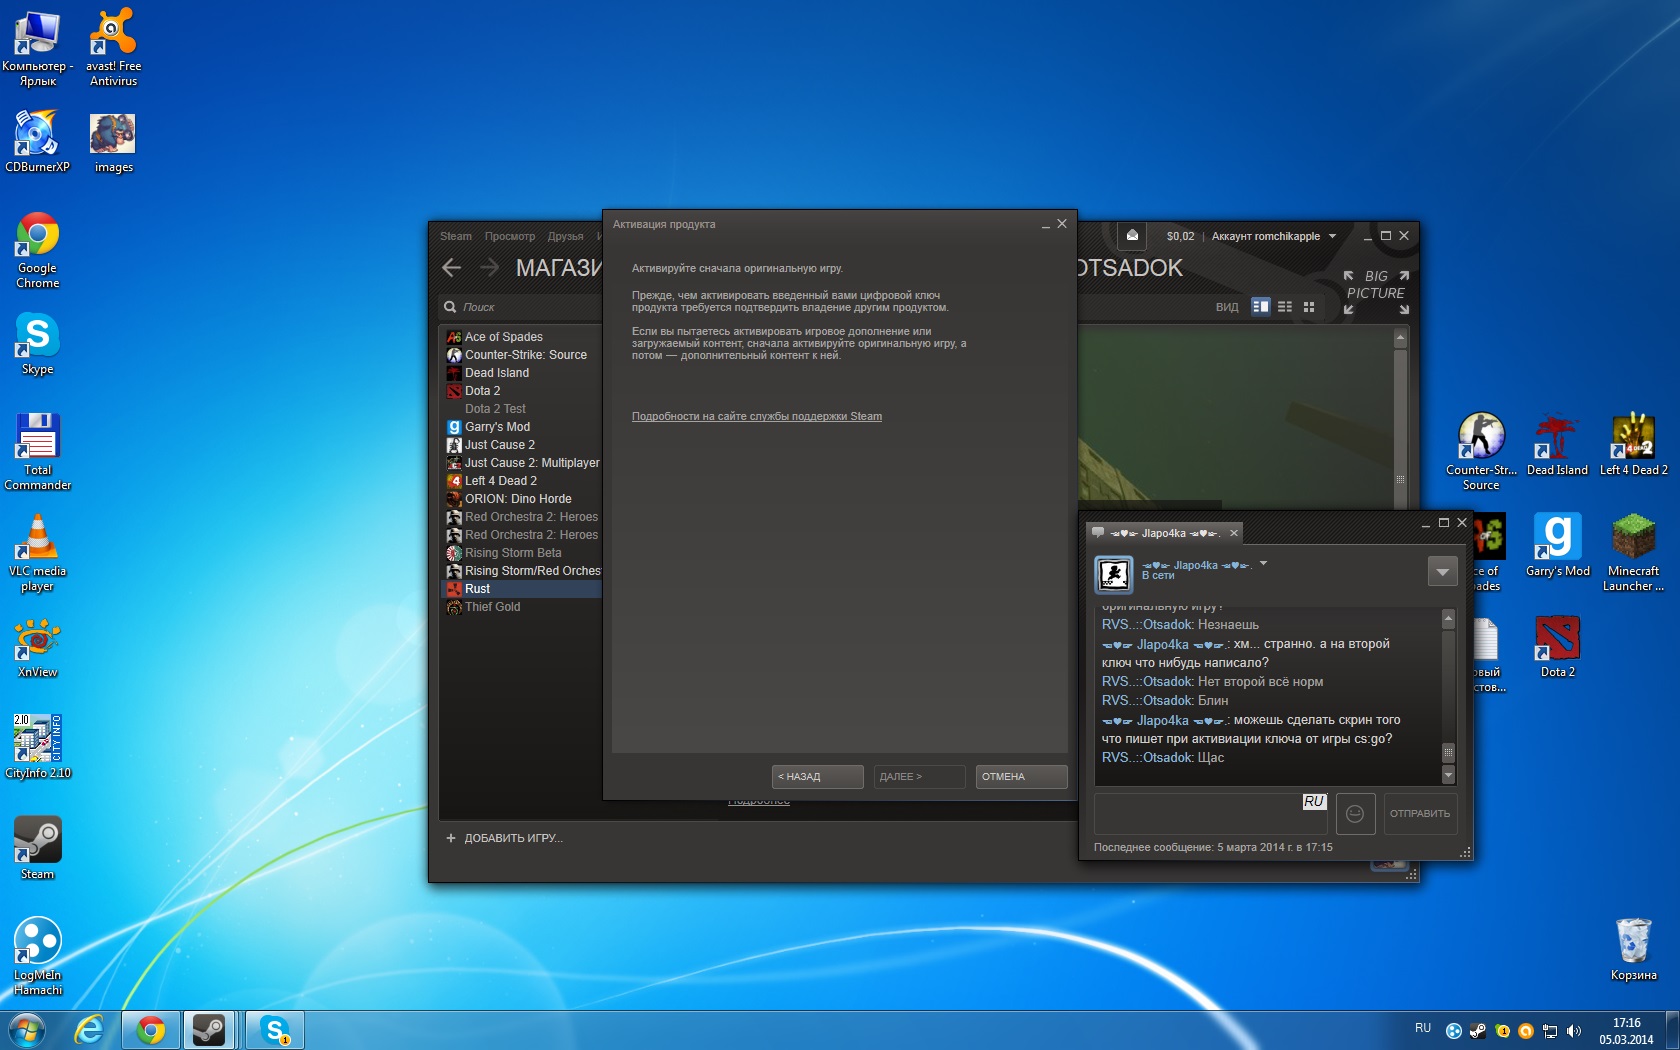The height and width of the screenshot is (1050, 1680).
Task: Click the library Поиск search field
Action: click(x=521, y=307)
